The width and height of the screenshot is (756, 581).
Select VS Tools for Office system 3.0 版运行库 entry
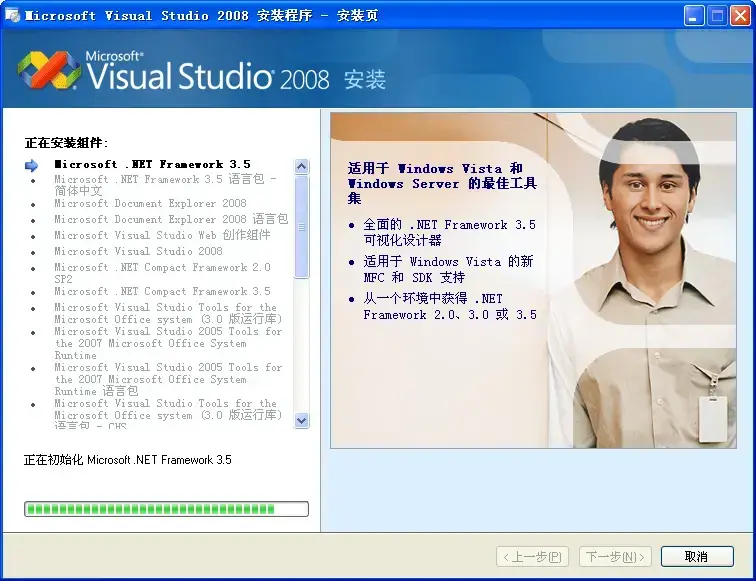(168, 313)
